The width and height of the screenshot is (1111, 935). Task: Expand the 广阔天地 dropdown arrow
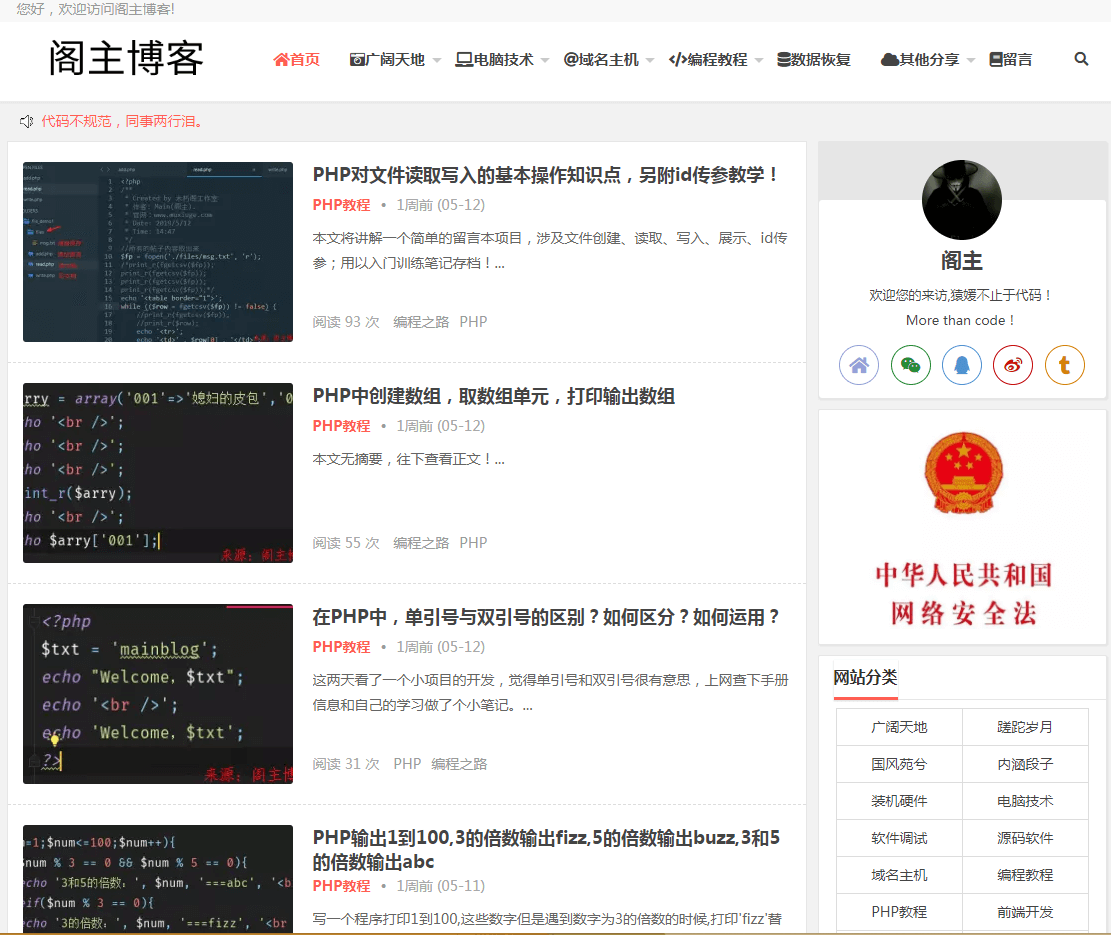pos(437,61)
